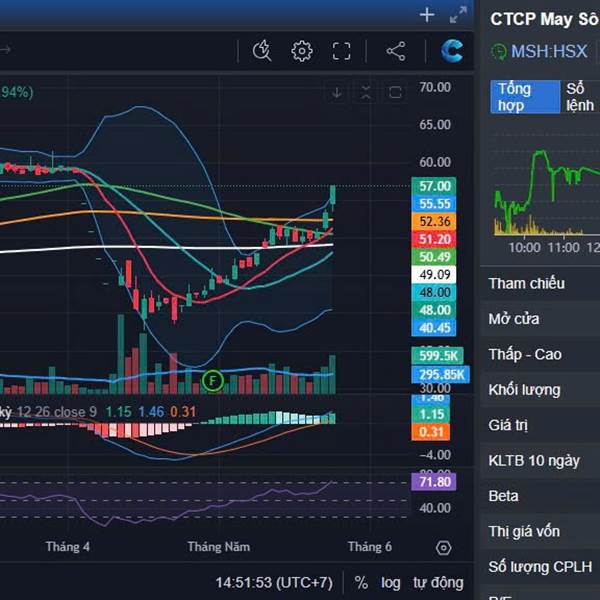Move pane down arrow icon
This screenshot has height=600, width=600.
coord(337,93)
